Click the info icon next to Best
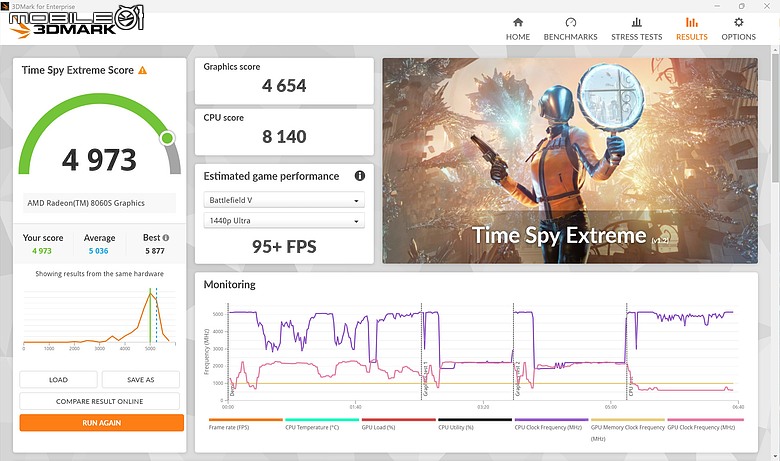 point(166,238)
